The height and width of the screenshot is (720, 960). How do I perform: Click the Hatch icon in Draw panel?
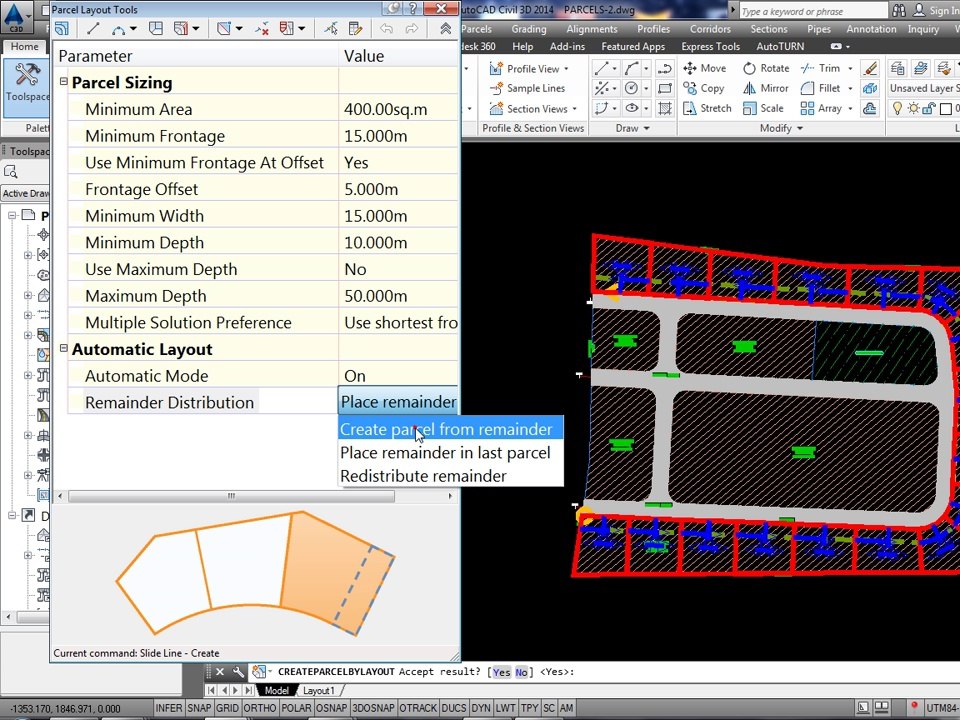pyautogui.click(x=665, y=108)
